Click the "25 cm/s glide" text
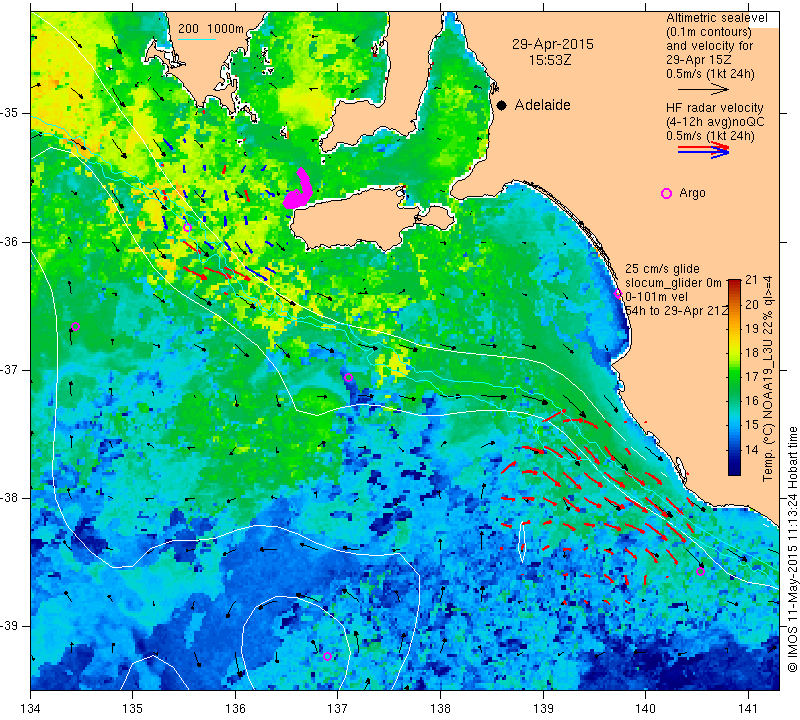Viewport: 800px width, 720px height. 662,269
